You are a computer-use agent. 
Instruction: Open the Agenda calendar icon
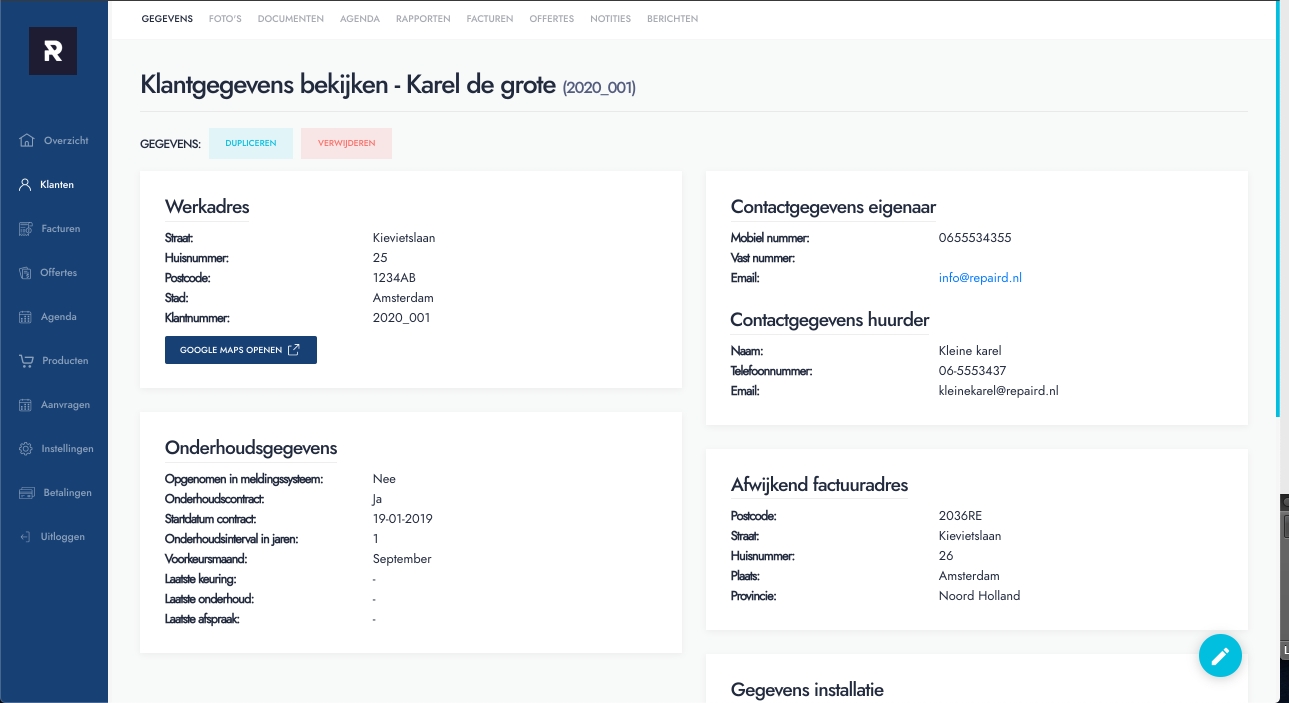[25, 316]
